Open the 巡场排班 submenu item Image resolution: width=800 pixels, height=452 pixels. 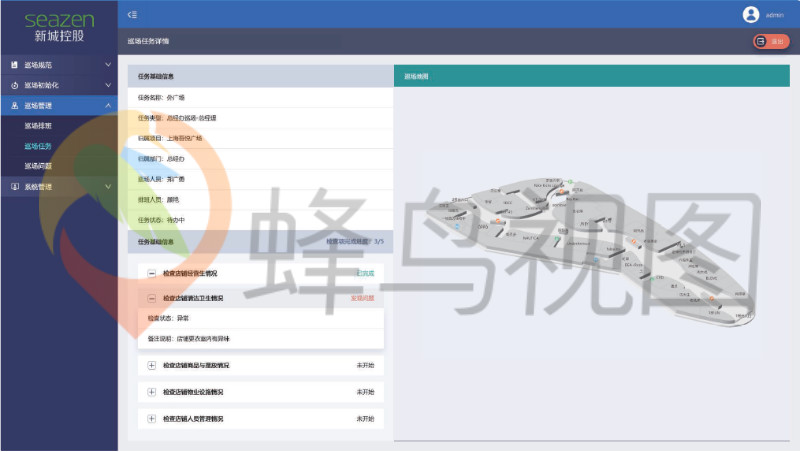pyautogui.click(x=38, y=125)
